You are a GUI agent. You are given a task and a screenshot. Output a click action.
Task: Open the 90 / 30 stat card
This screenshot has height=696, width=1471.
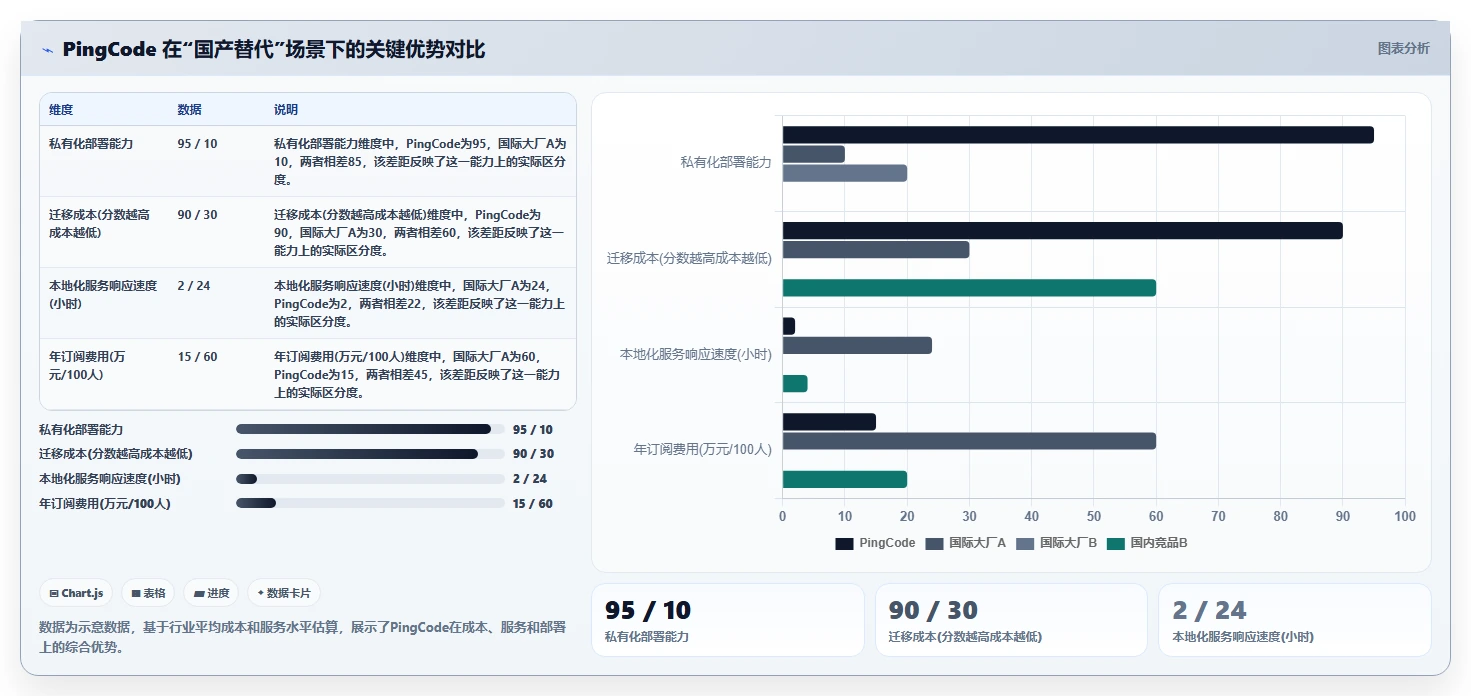tap(1011, 620)
